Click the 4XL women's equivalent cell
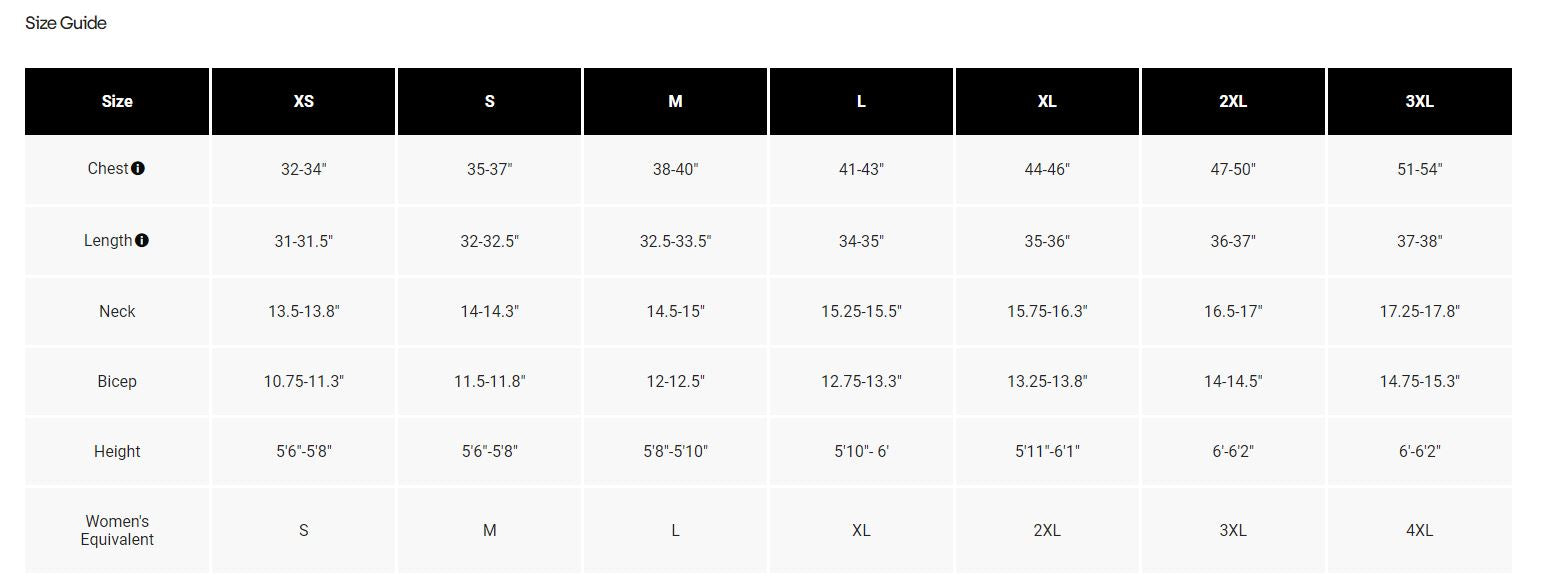1544x581 pixels. [x=1419, y=530]
